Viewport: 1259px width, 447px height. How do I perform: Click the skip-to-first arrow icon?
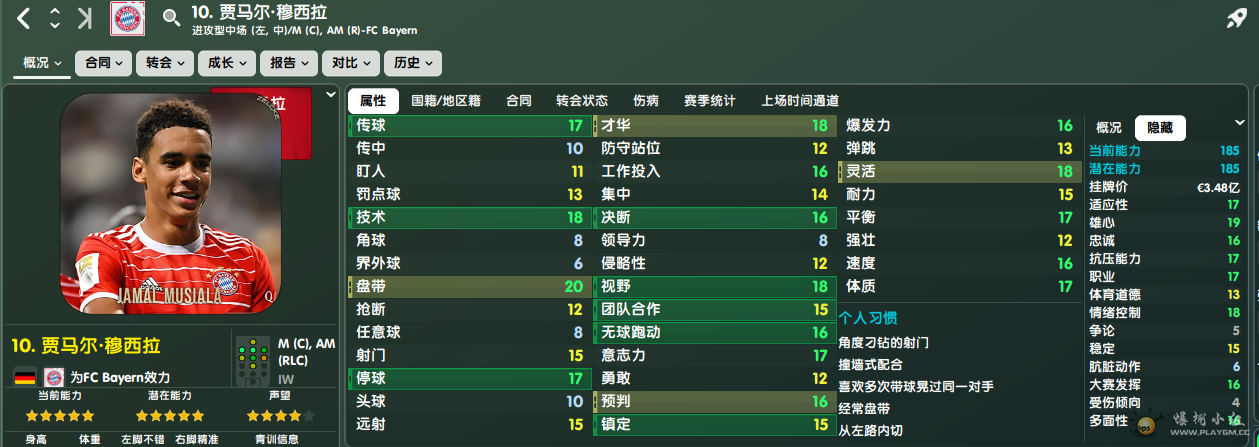(x=85, y=18)
